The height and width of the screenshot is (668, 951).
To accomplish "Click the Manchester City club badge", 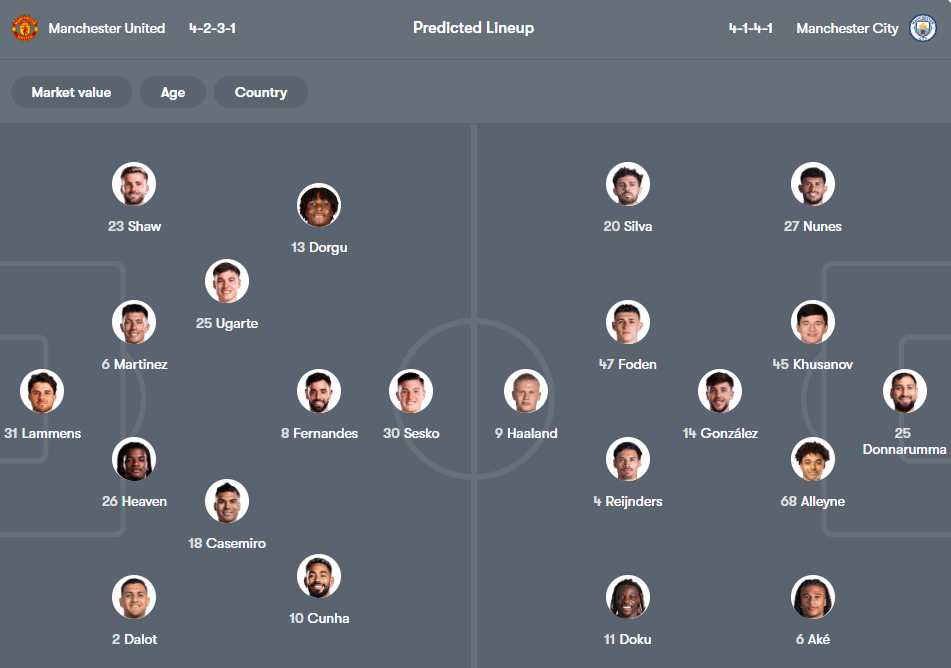I will point(927,28).
